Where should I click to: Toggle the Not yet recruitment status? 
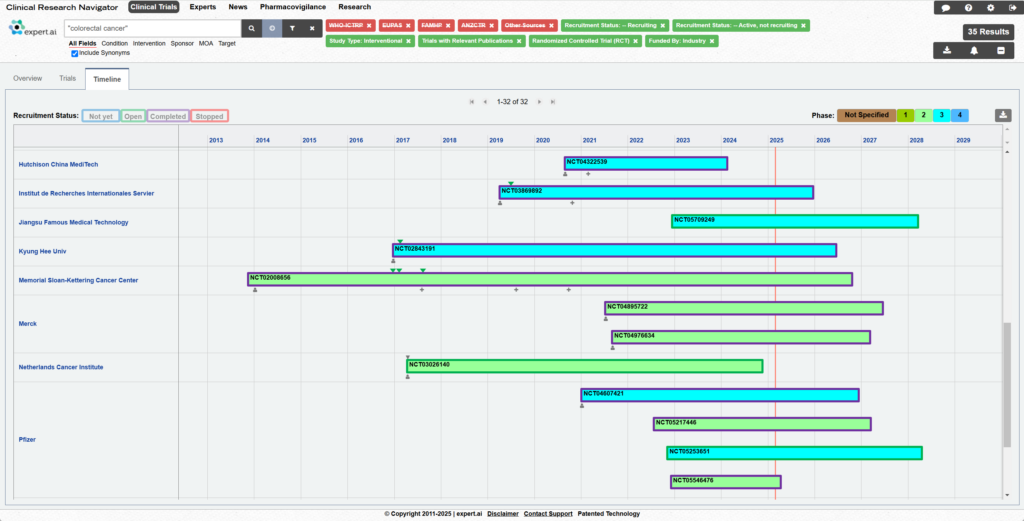101,116
